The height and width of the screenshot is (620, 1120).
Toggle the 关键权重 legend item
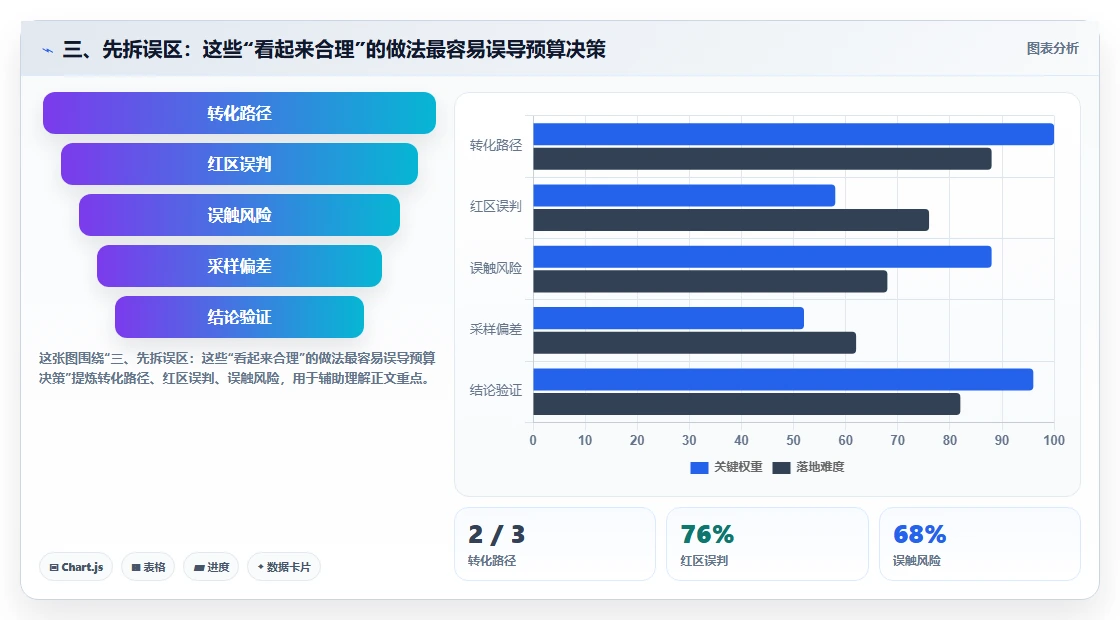[x=726, y=467]
